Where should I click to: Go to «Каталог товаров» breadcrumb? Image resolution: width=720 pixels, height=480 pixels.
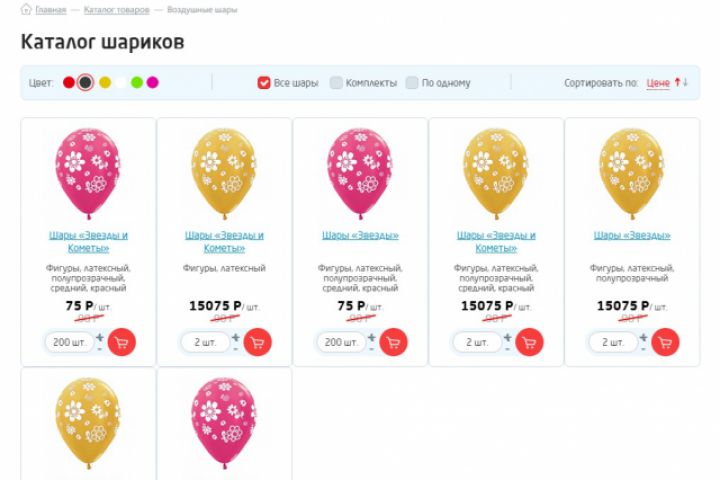tap(117, 10)
